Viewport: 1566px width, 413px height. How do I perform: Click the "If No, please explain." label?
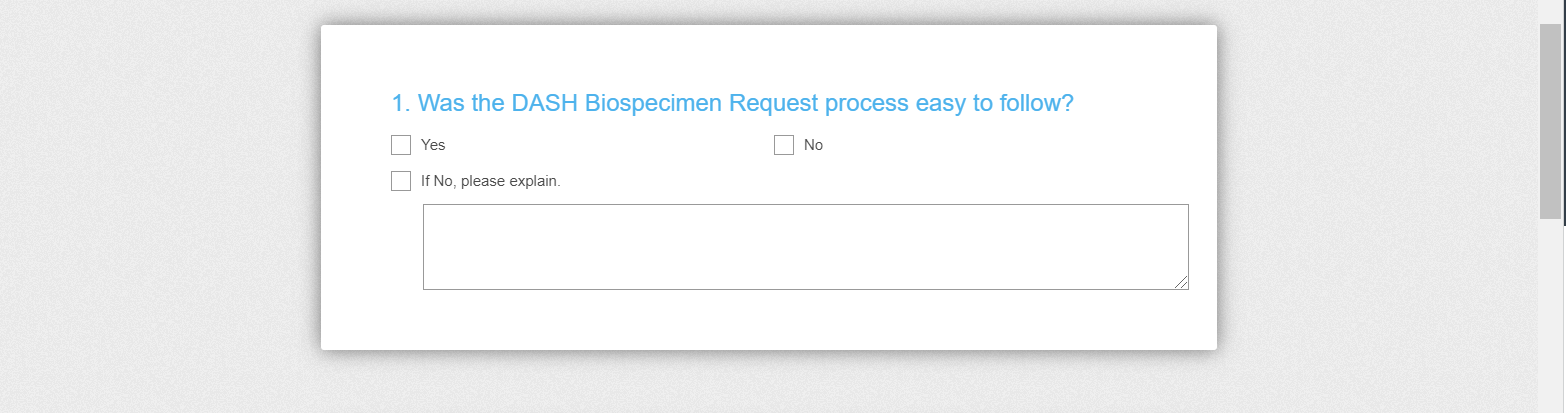coord(491,181)
